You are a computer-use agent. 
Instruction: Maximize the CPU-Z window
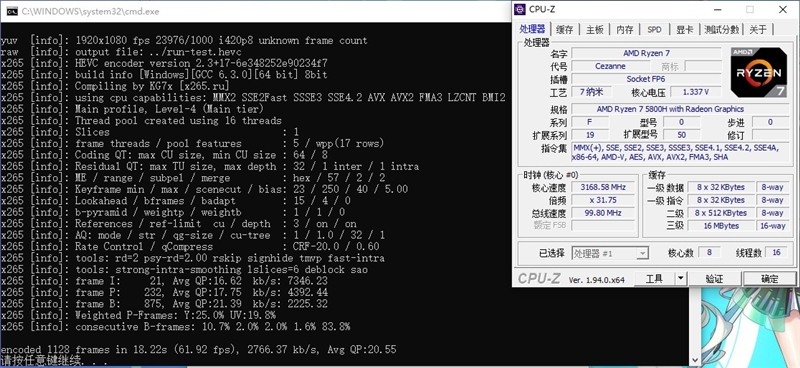pyautogui.click(x=749, y=9)
